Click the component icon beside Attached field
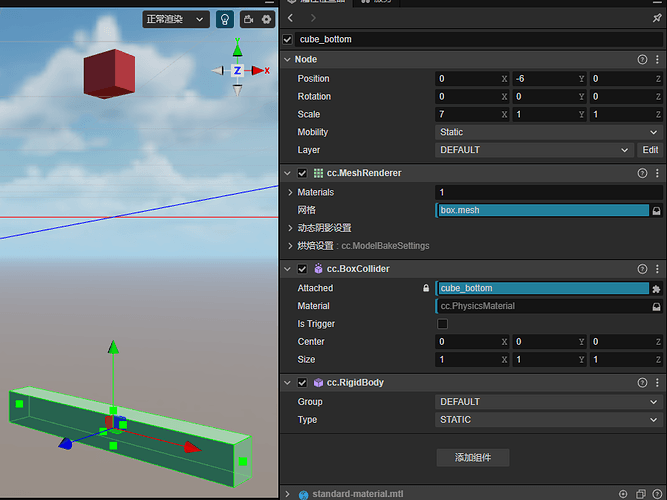 point(656,289)
